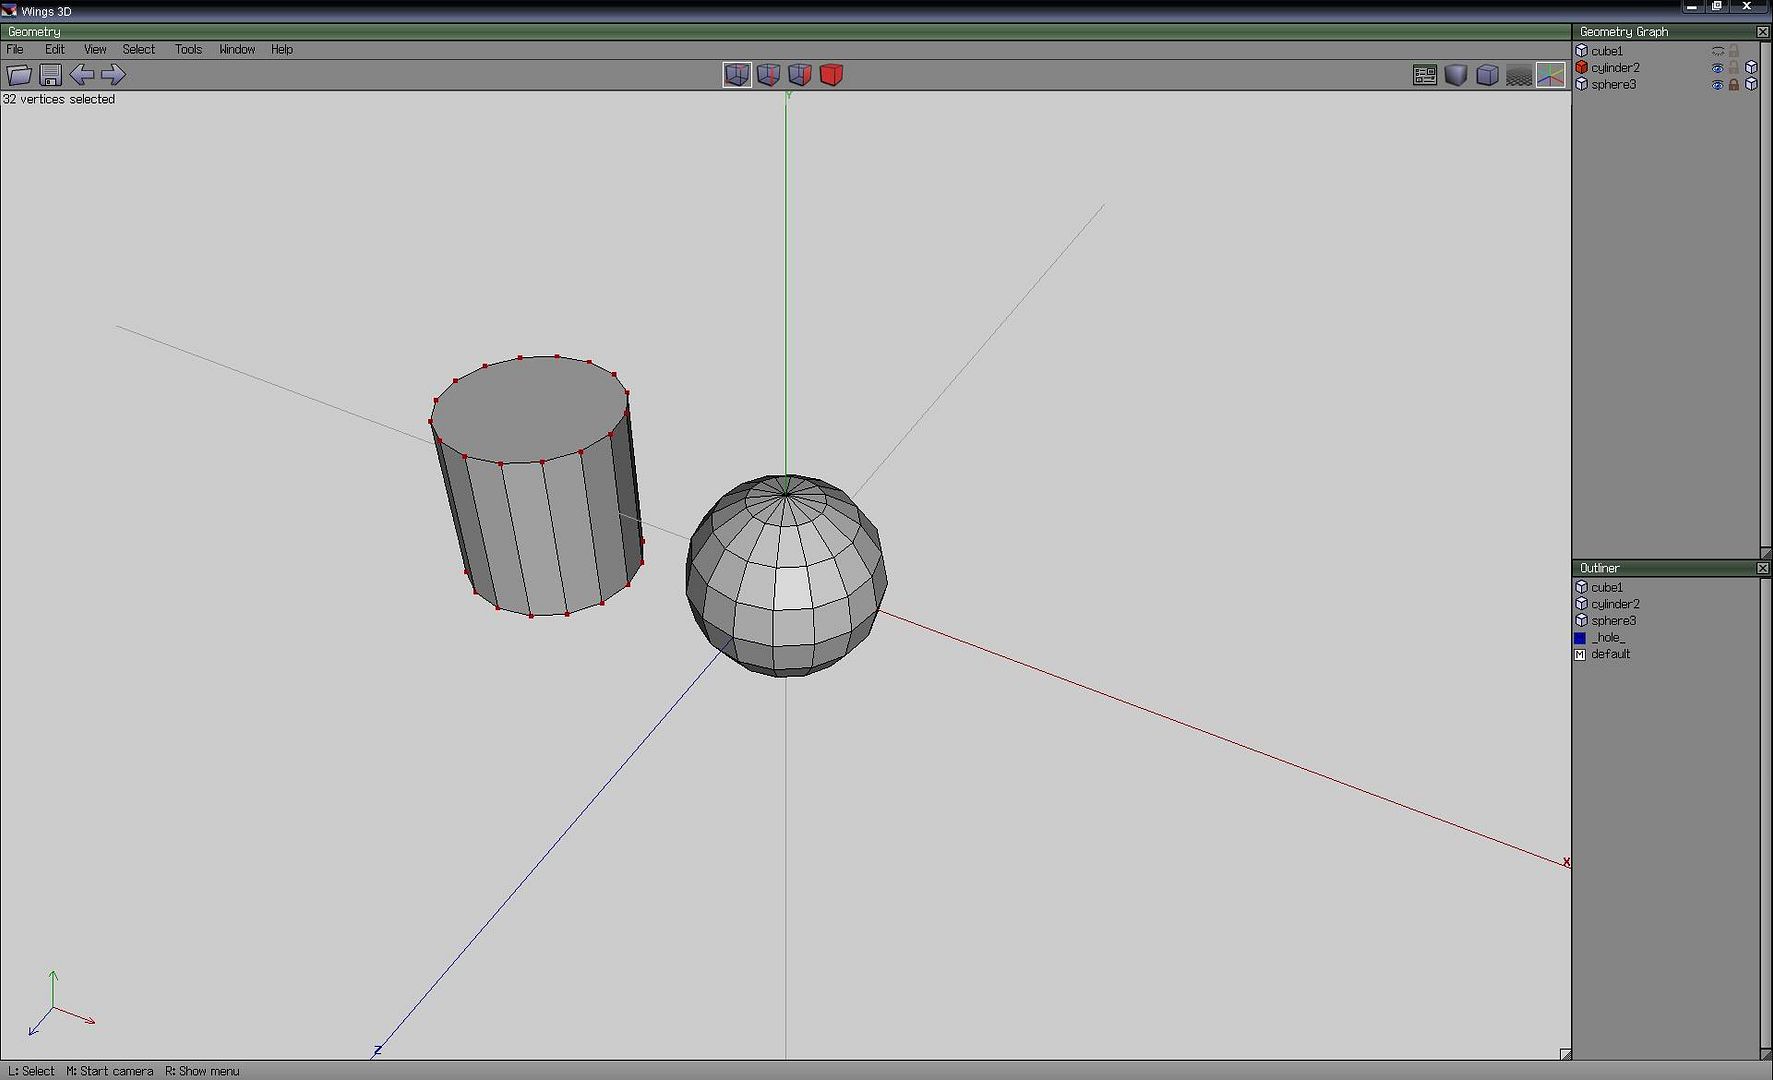The image size is (1773, 1080).
Task: Open the Edit menu
Action: (x=55, y=49)
